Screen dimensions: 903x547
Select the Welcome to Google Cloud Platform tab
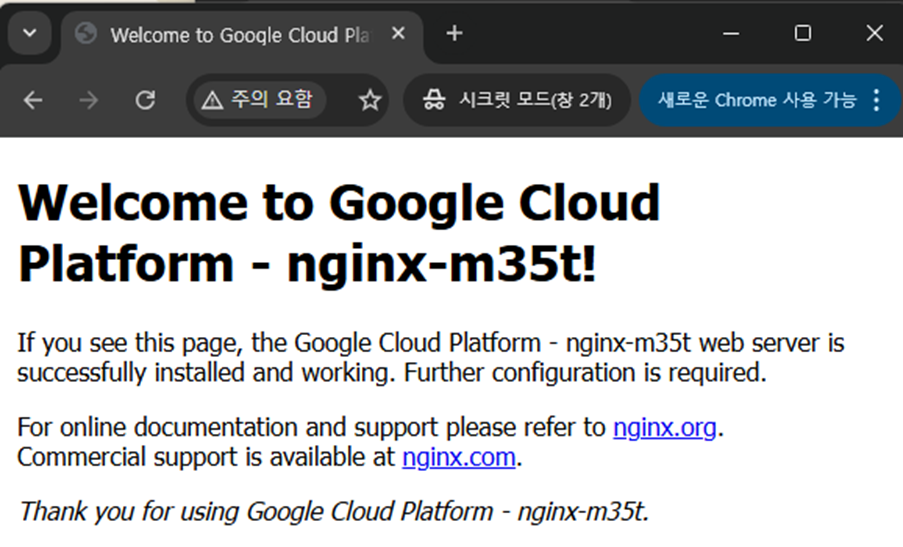pos(242,36)
